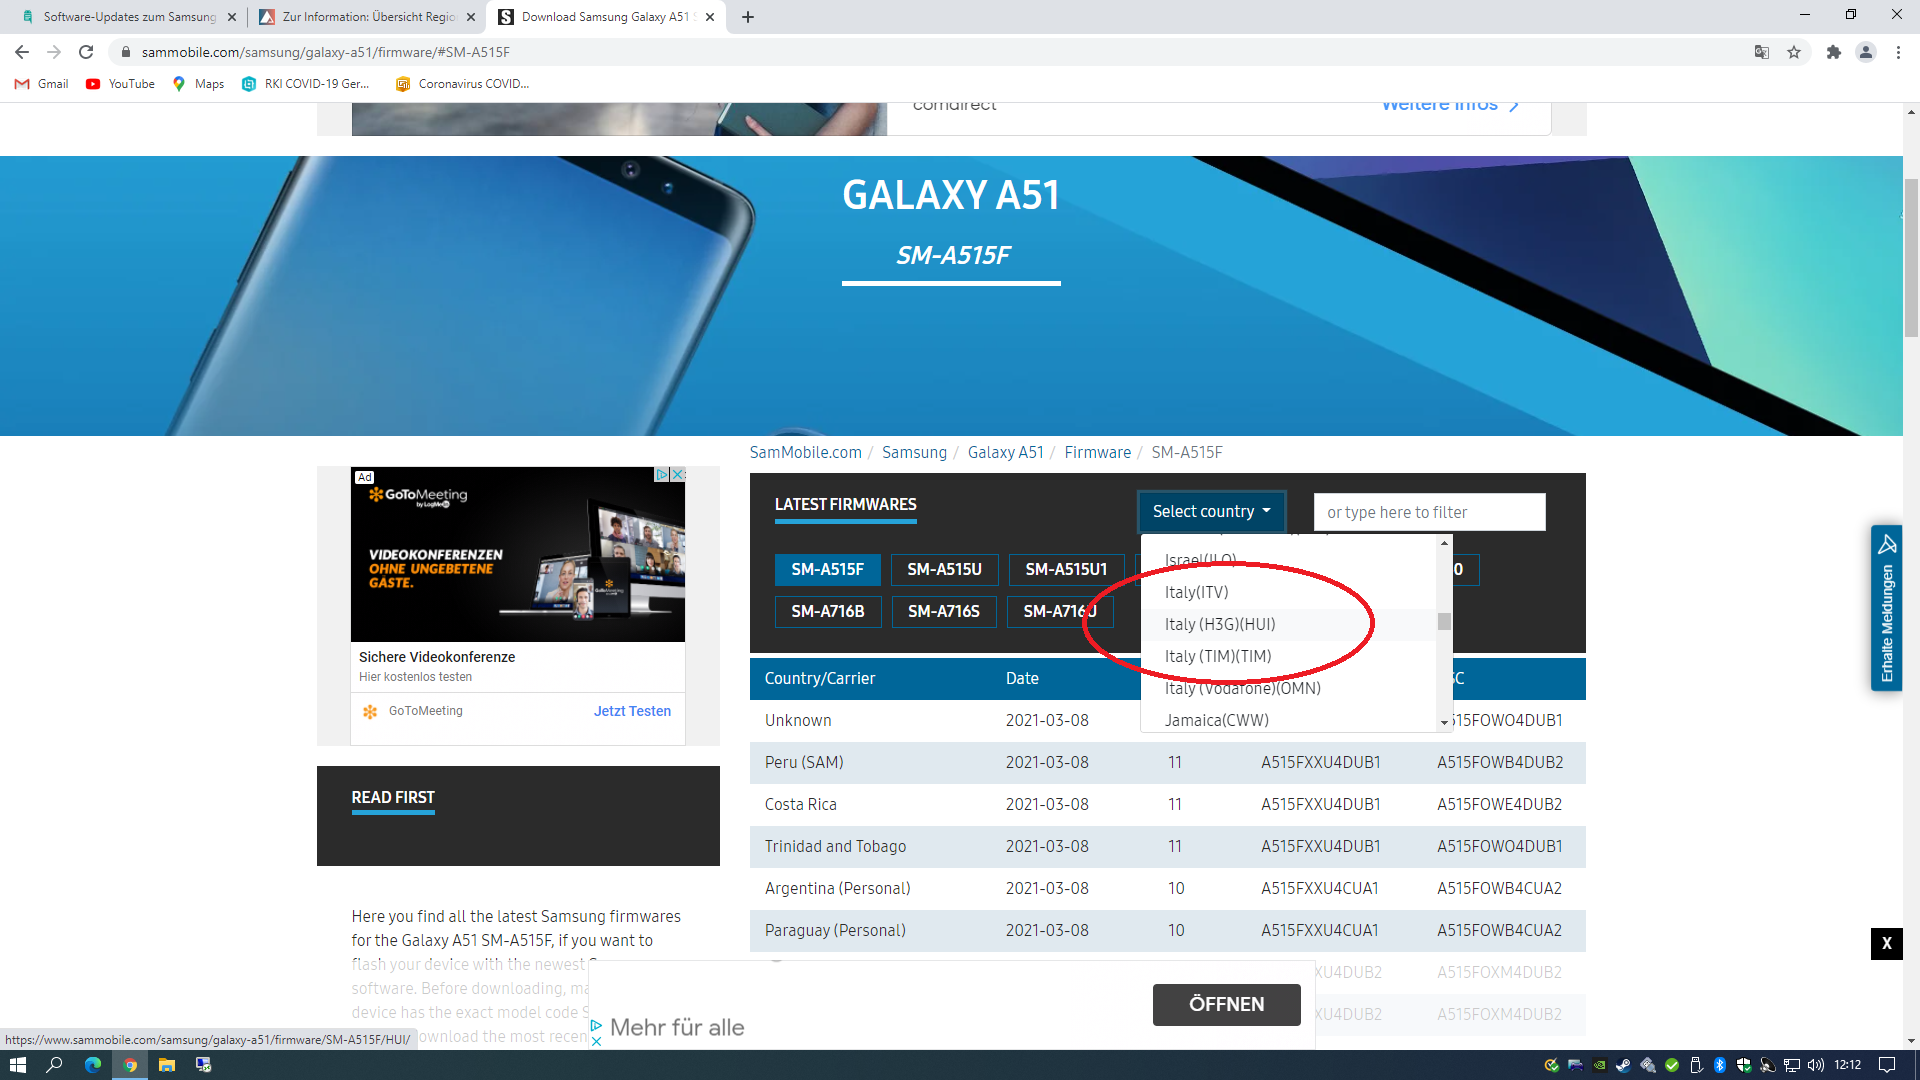Screen dimensions: 1920x1080
Task: Open RKI COVID-19 bookmark
Action: (306, 84)
